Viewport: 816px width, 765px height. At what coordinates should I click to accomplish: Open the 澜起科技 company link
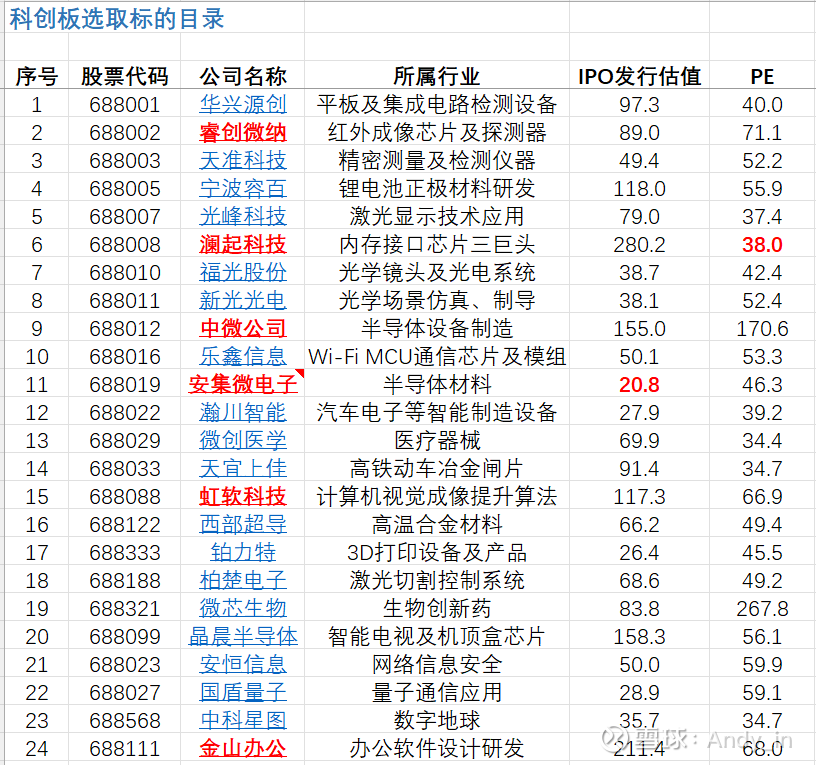243,245
